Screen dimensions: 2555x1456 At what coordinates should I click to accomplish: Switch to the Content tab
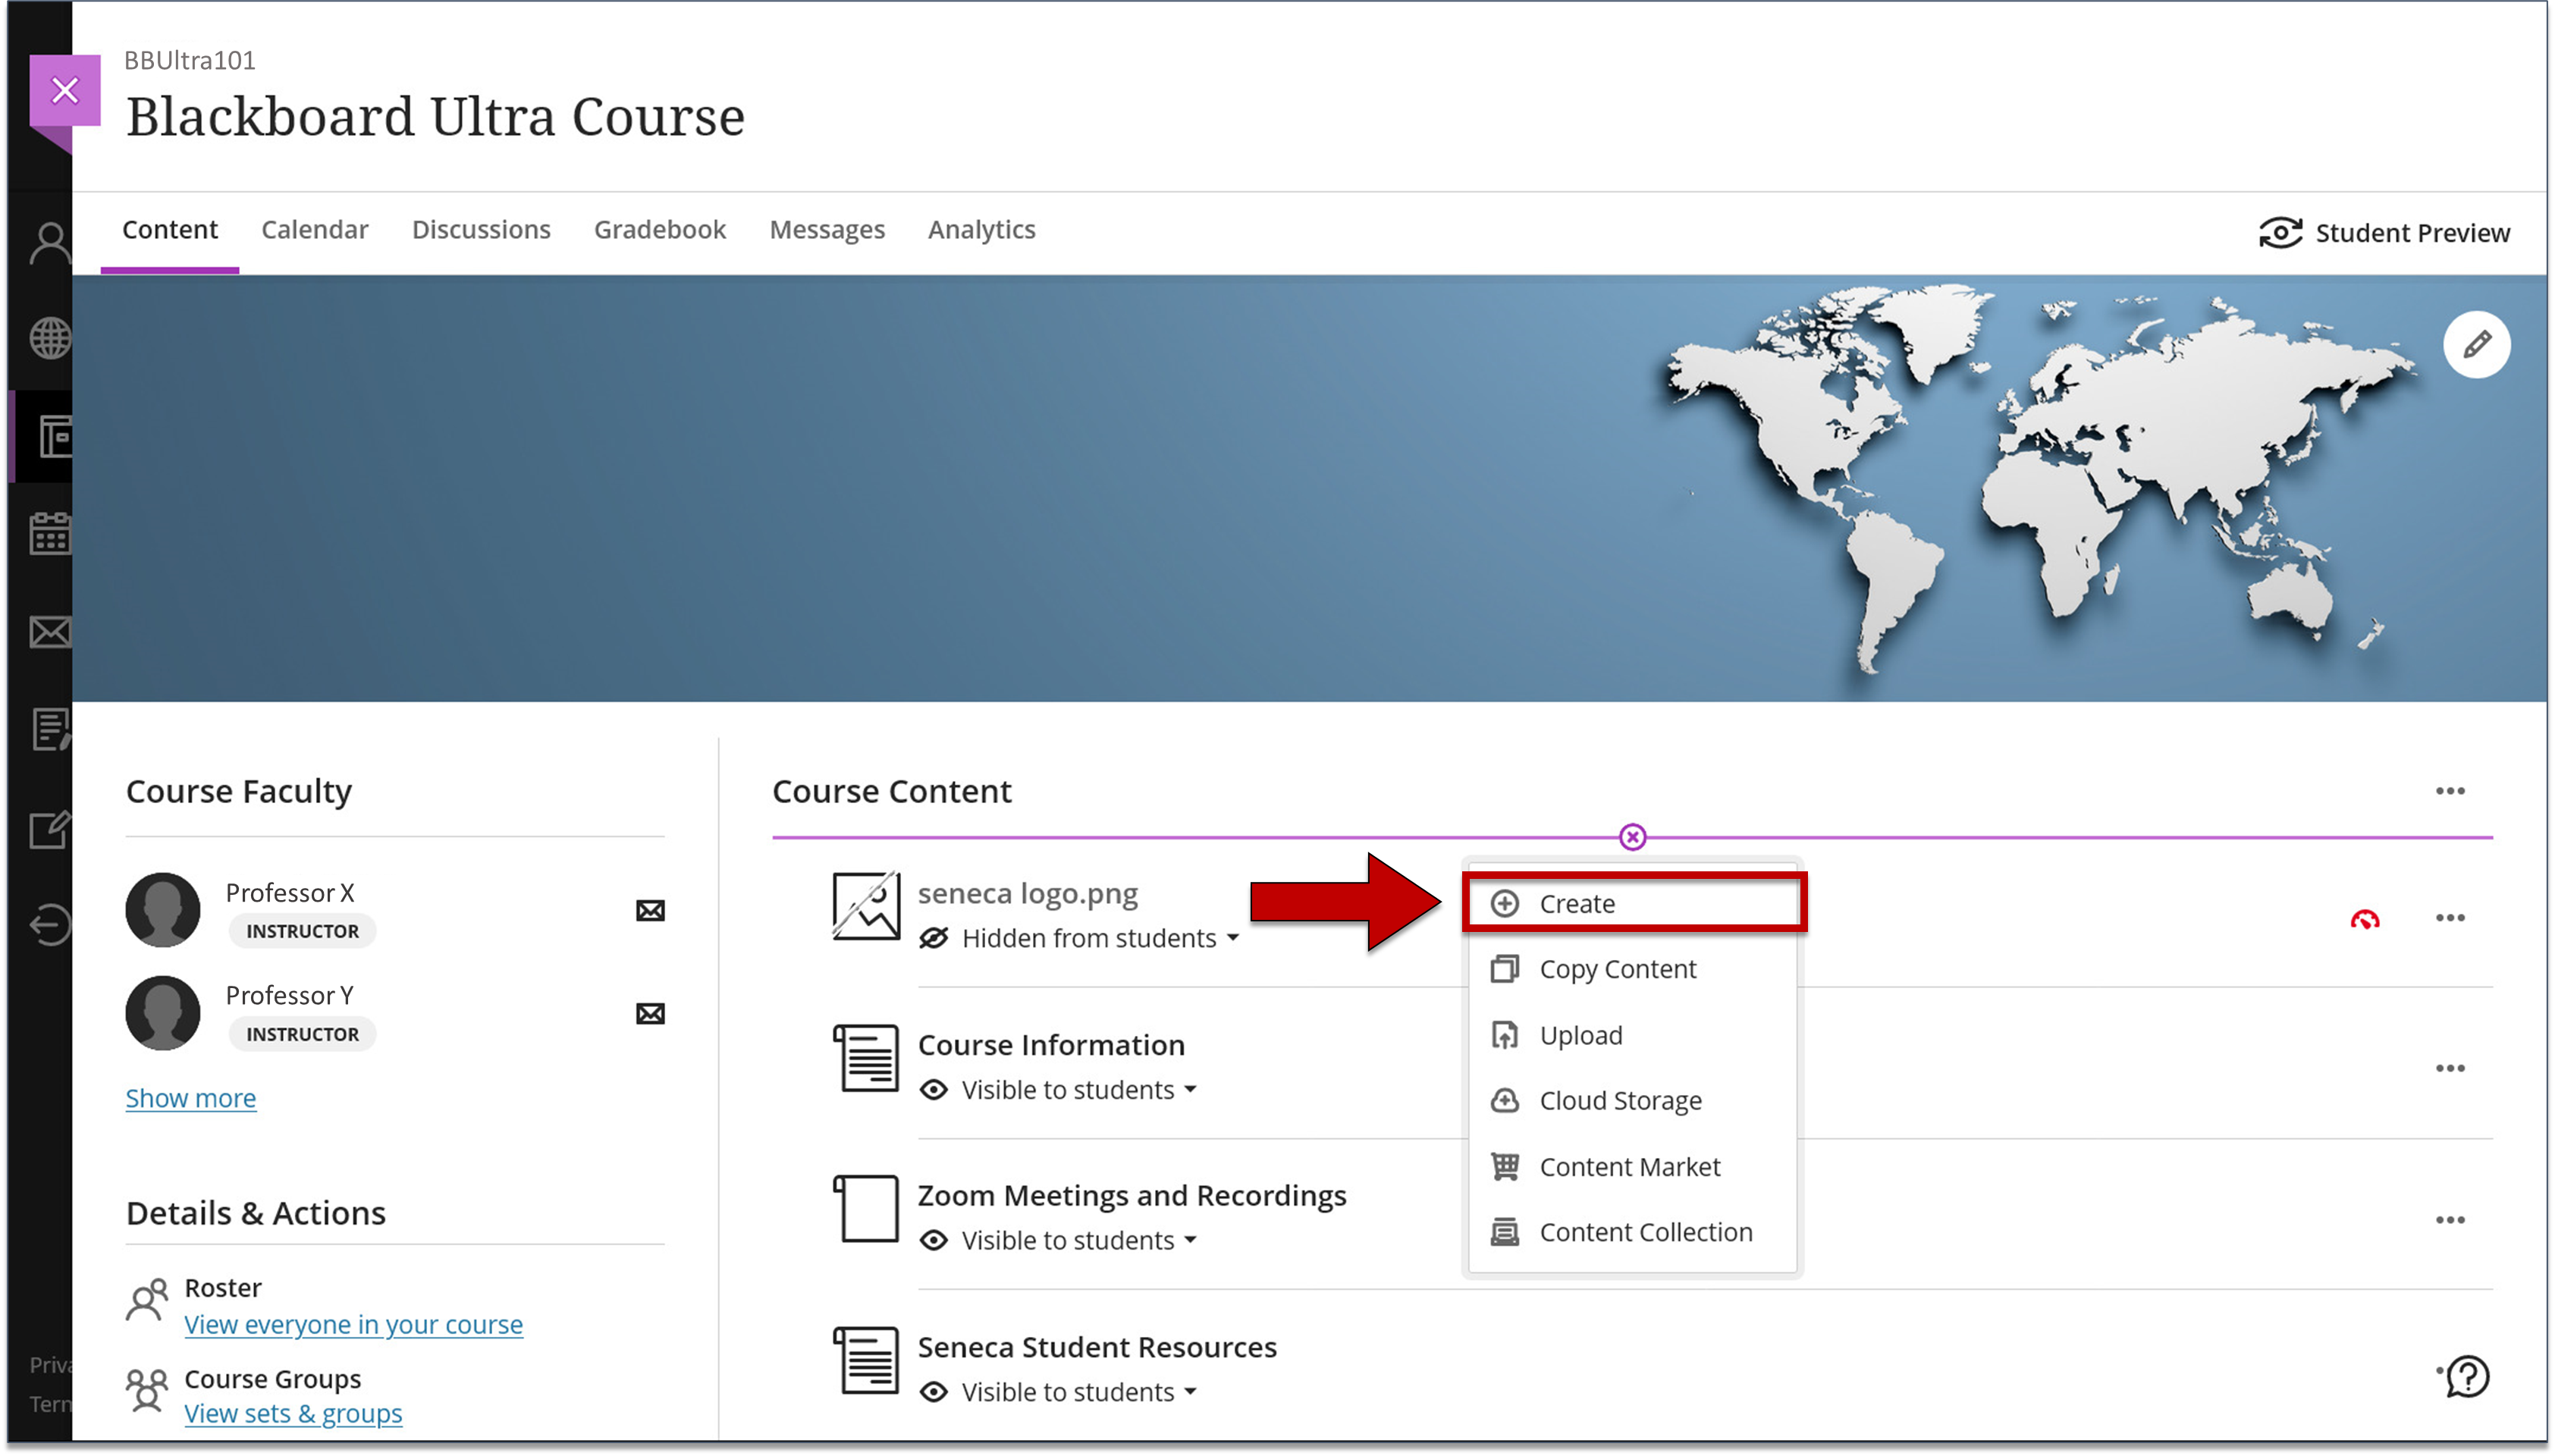click(169, 230)
